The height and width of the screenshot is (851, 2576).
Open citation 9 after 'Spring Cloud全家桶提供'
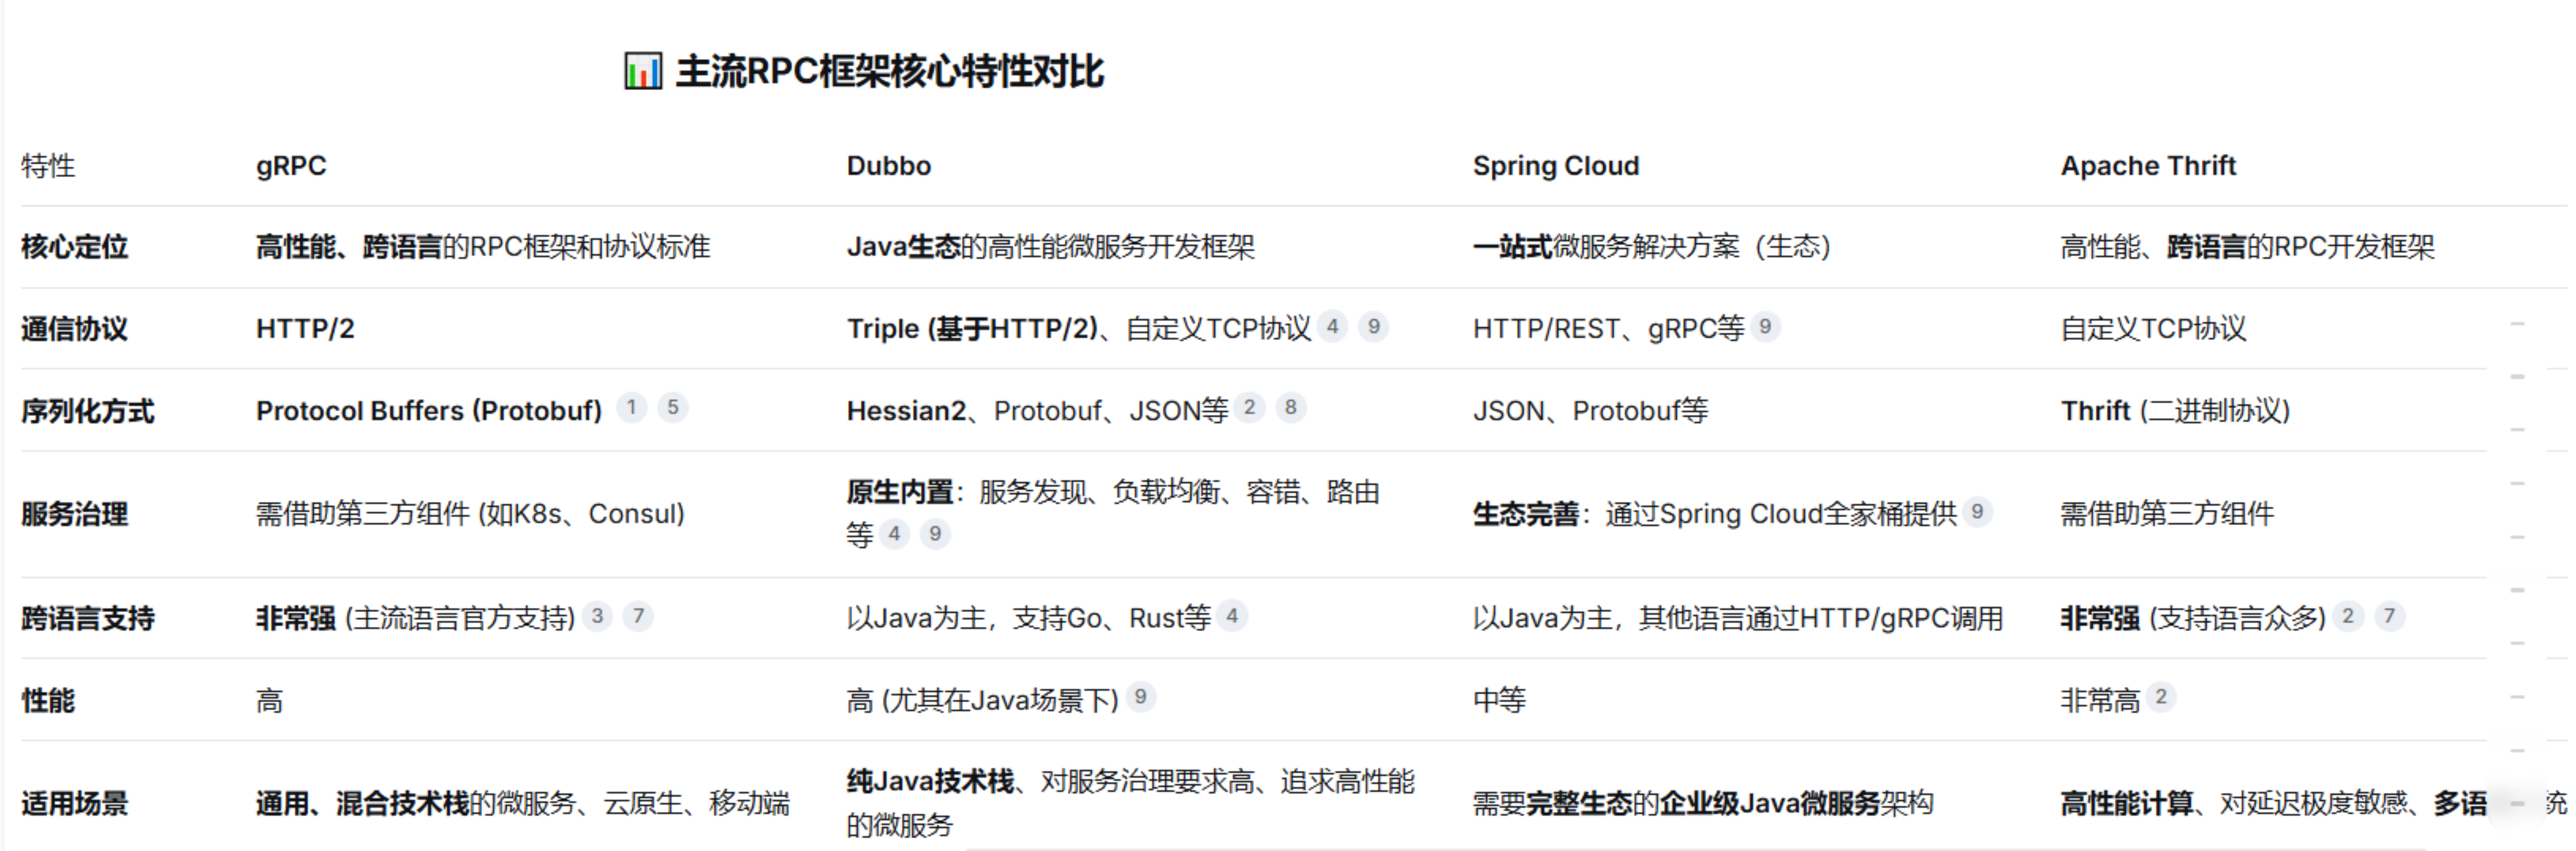pyautogui.click(x=1977, y=512)
